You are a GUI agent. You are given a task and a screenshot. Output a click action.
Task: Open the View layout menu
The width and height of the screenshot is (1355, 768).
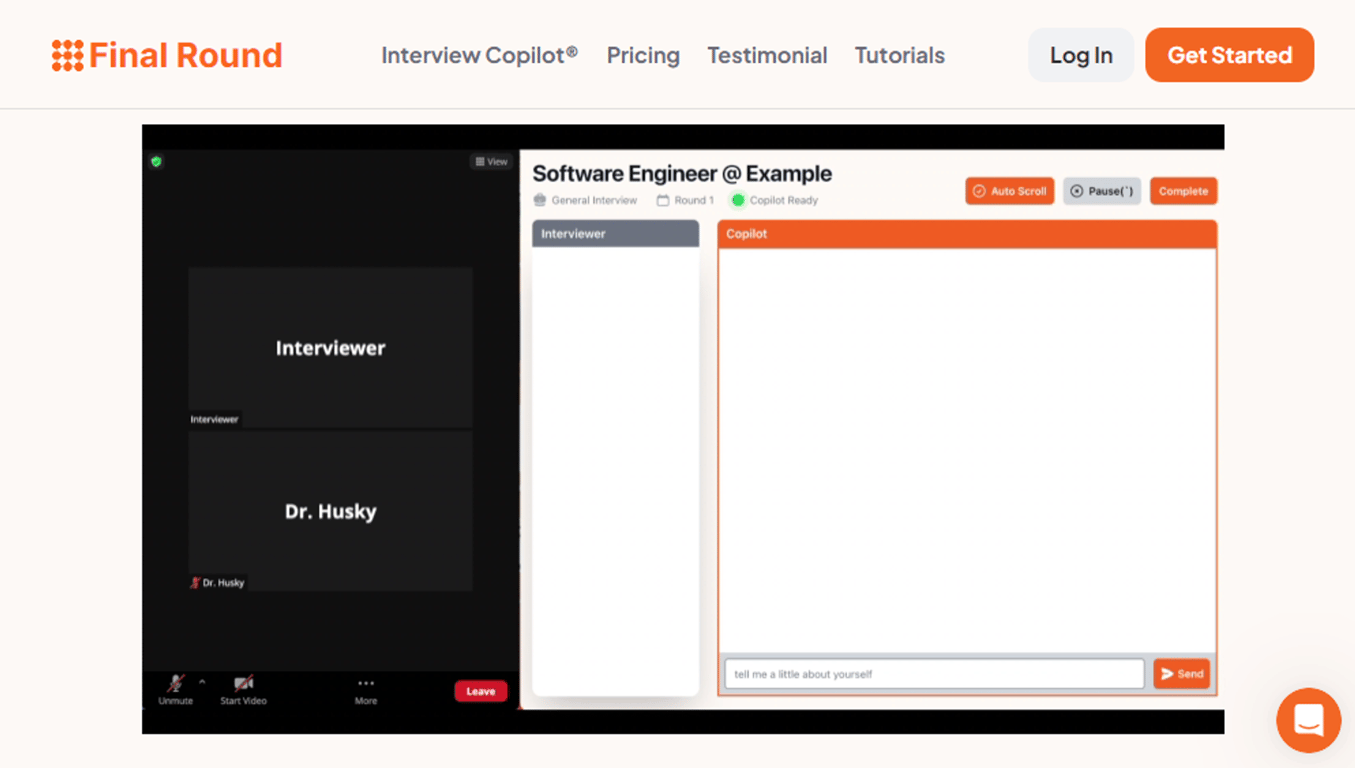tap(491, 161)
